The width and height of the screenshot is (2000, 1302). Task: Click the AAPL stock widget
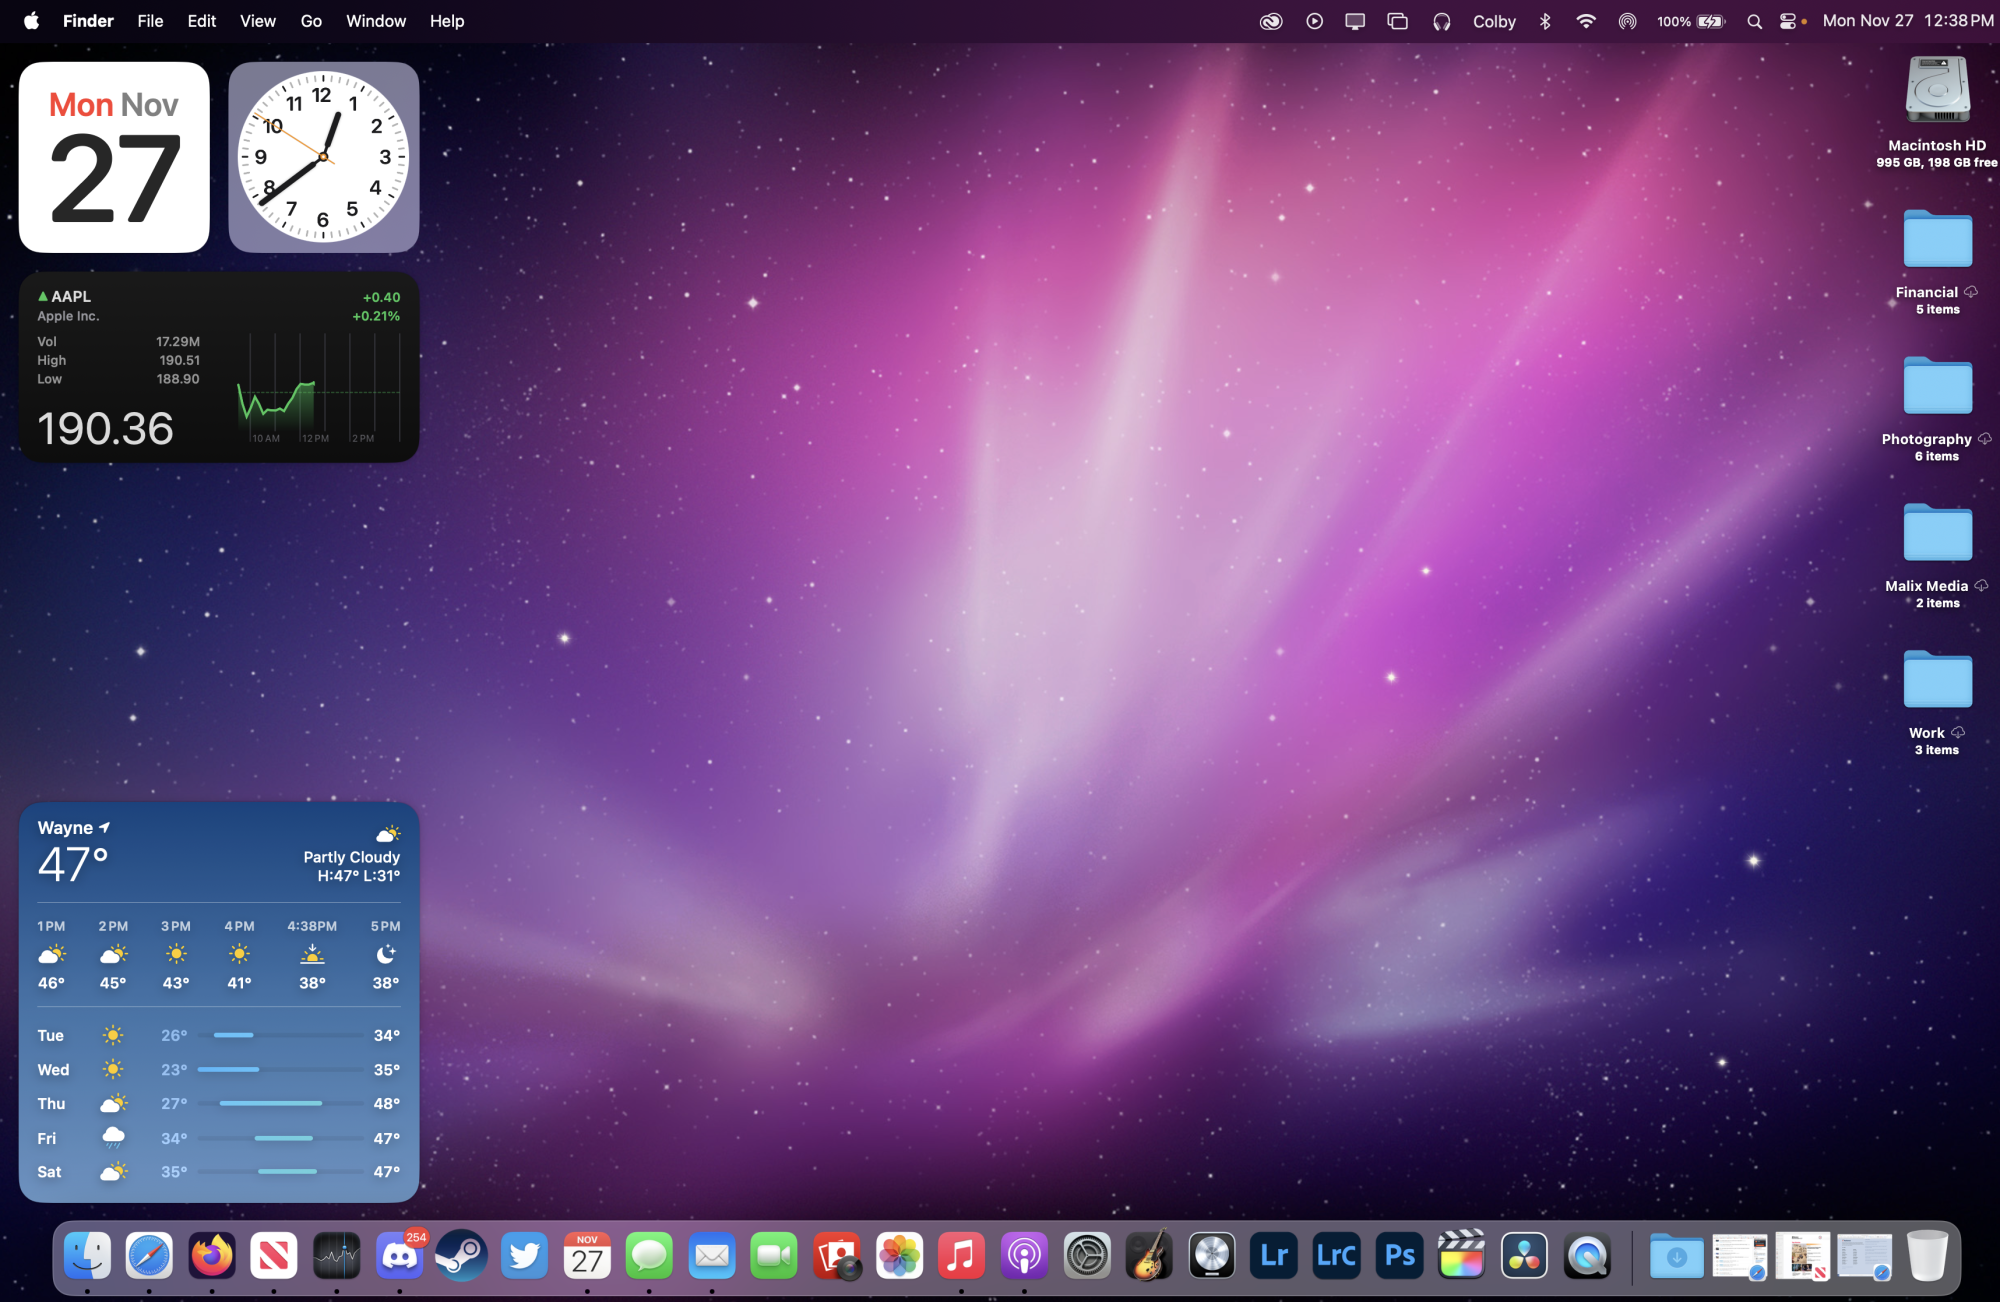coord(219,367)
